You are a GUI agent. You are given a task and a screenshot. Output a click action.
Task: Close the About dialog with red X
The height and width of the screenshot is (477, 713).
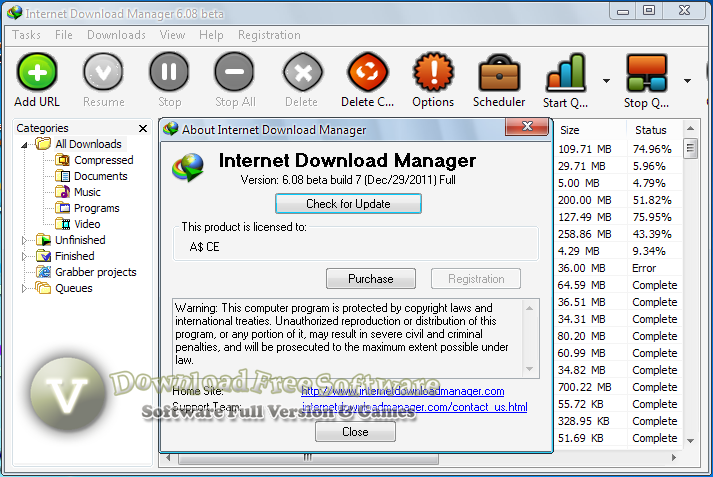click(x=527, y=126)
